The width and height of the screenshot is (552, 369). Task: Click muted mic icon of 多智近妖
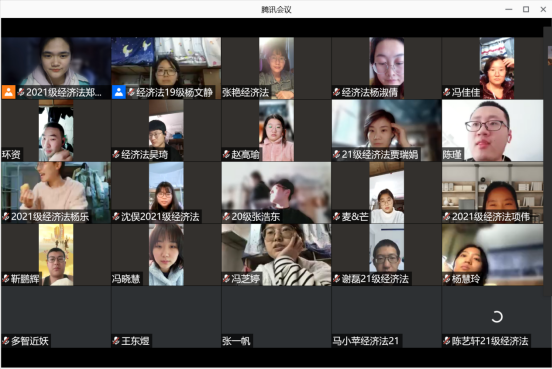(x=6, y=340)
